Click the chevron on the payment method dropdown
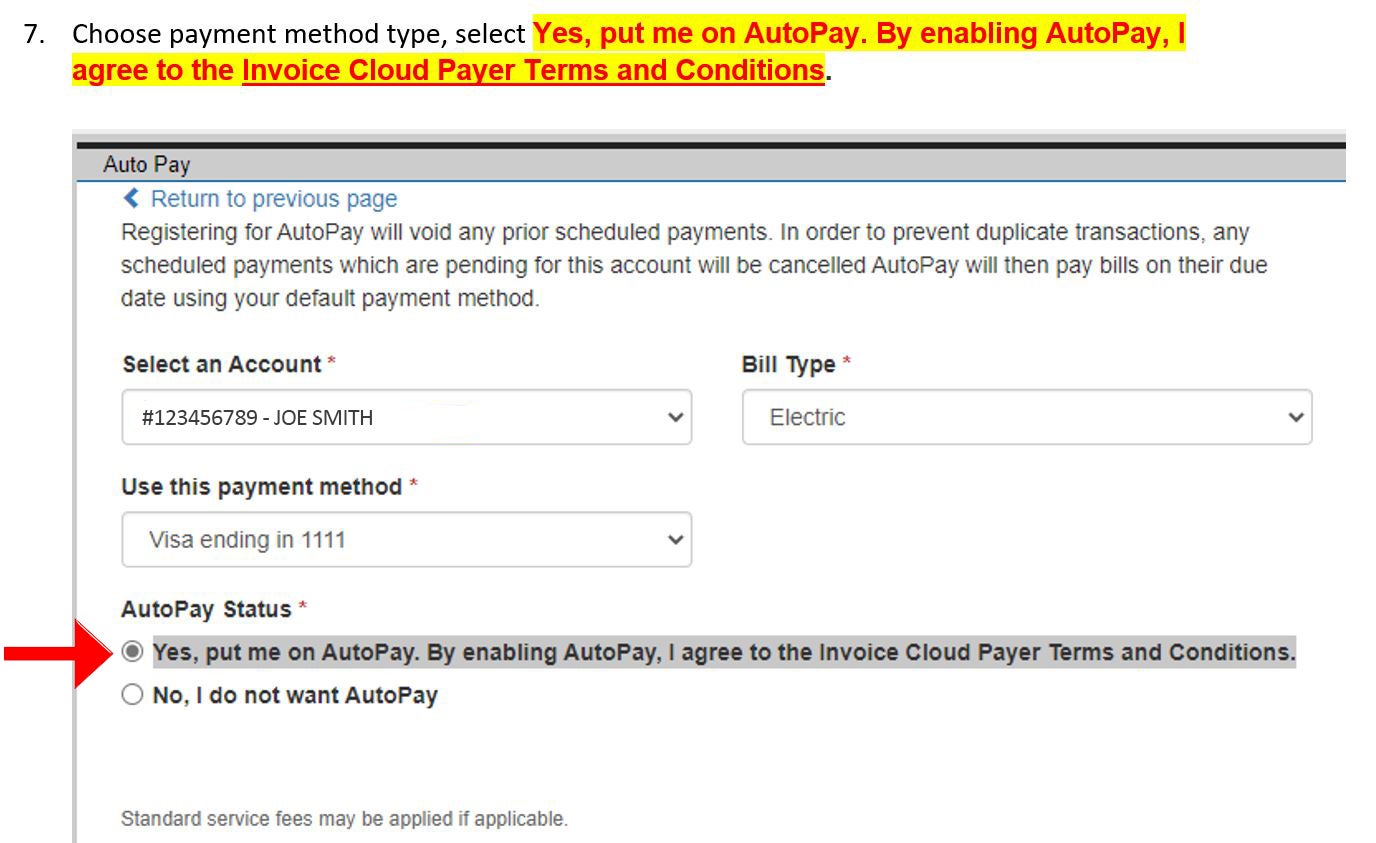This screenshot has width=1376, height=843. coord(678,539)
